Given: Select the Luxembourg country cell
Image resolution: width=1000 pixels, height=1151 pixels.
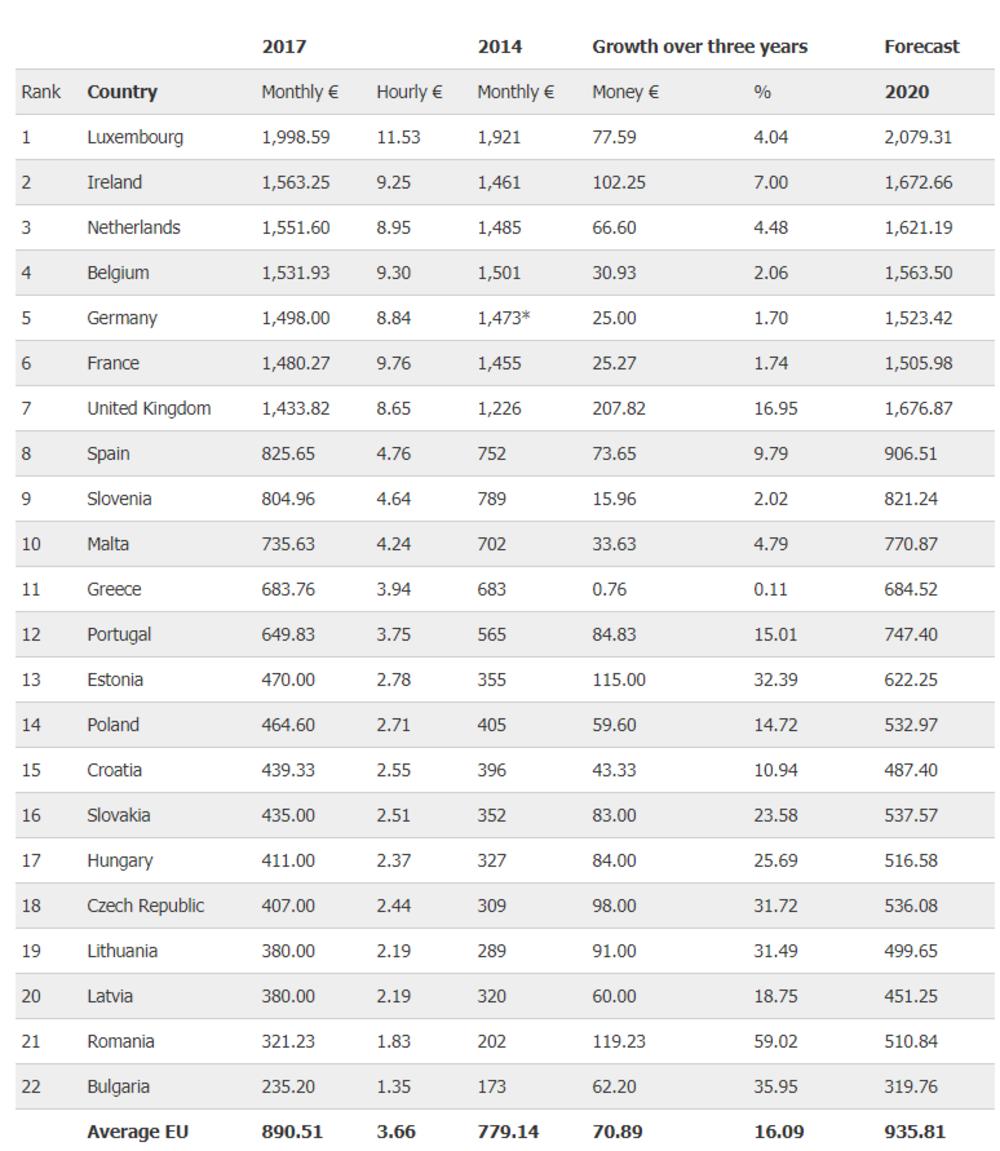Looking at the screenshot, I should (135, 137).
